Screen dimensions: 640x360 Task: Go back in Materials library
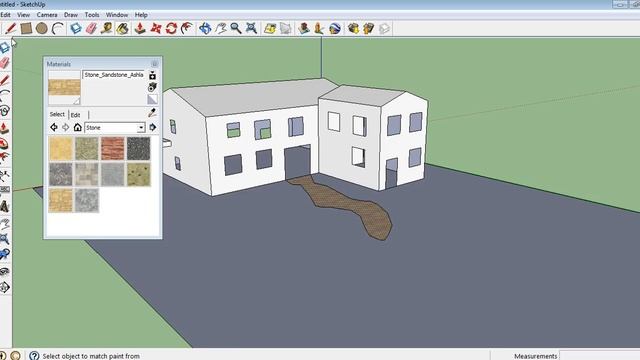coord(53,127)
